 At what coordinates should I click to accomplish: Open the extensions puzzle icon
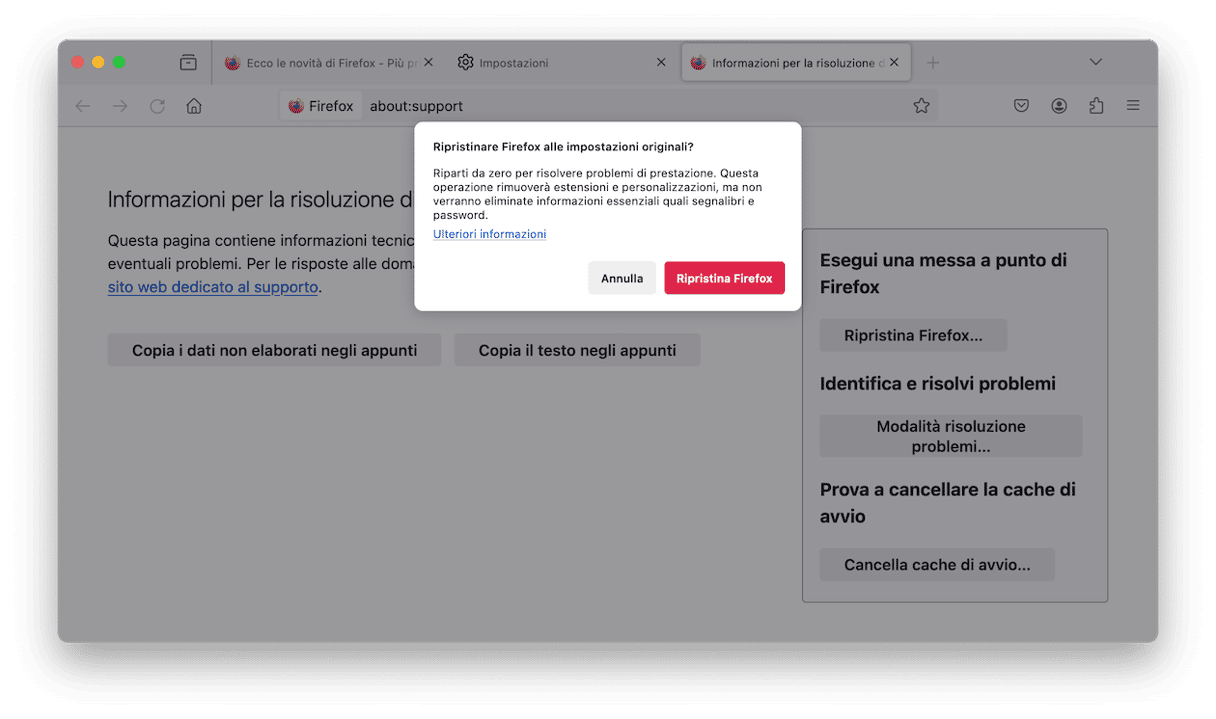1096,106
